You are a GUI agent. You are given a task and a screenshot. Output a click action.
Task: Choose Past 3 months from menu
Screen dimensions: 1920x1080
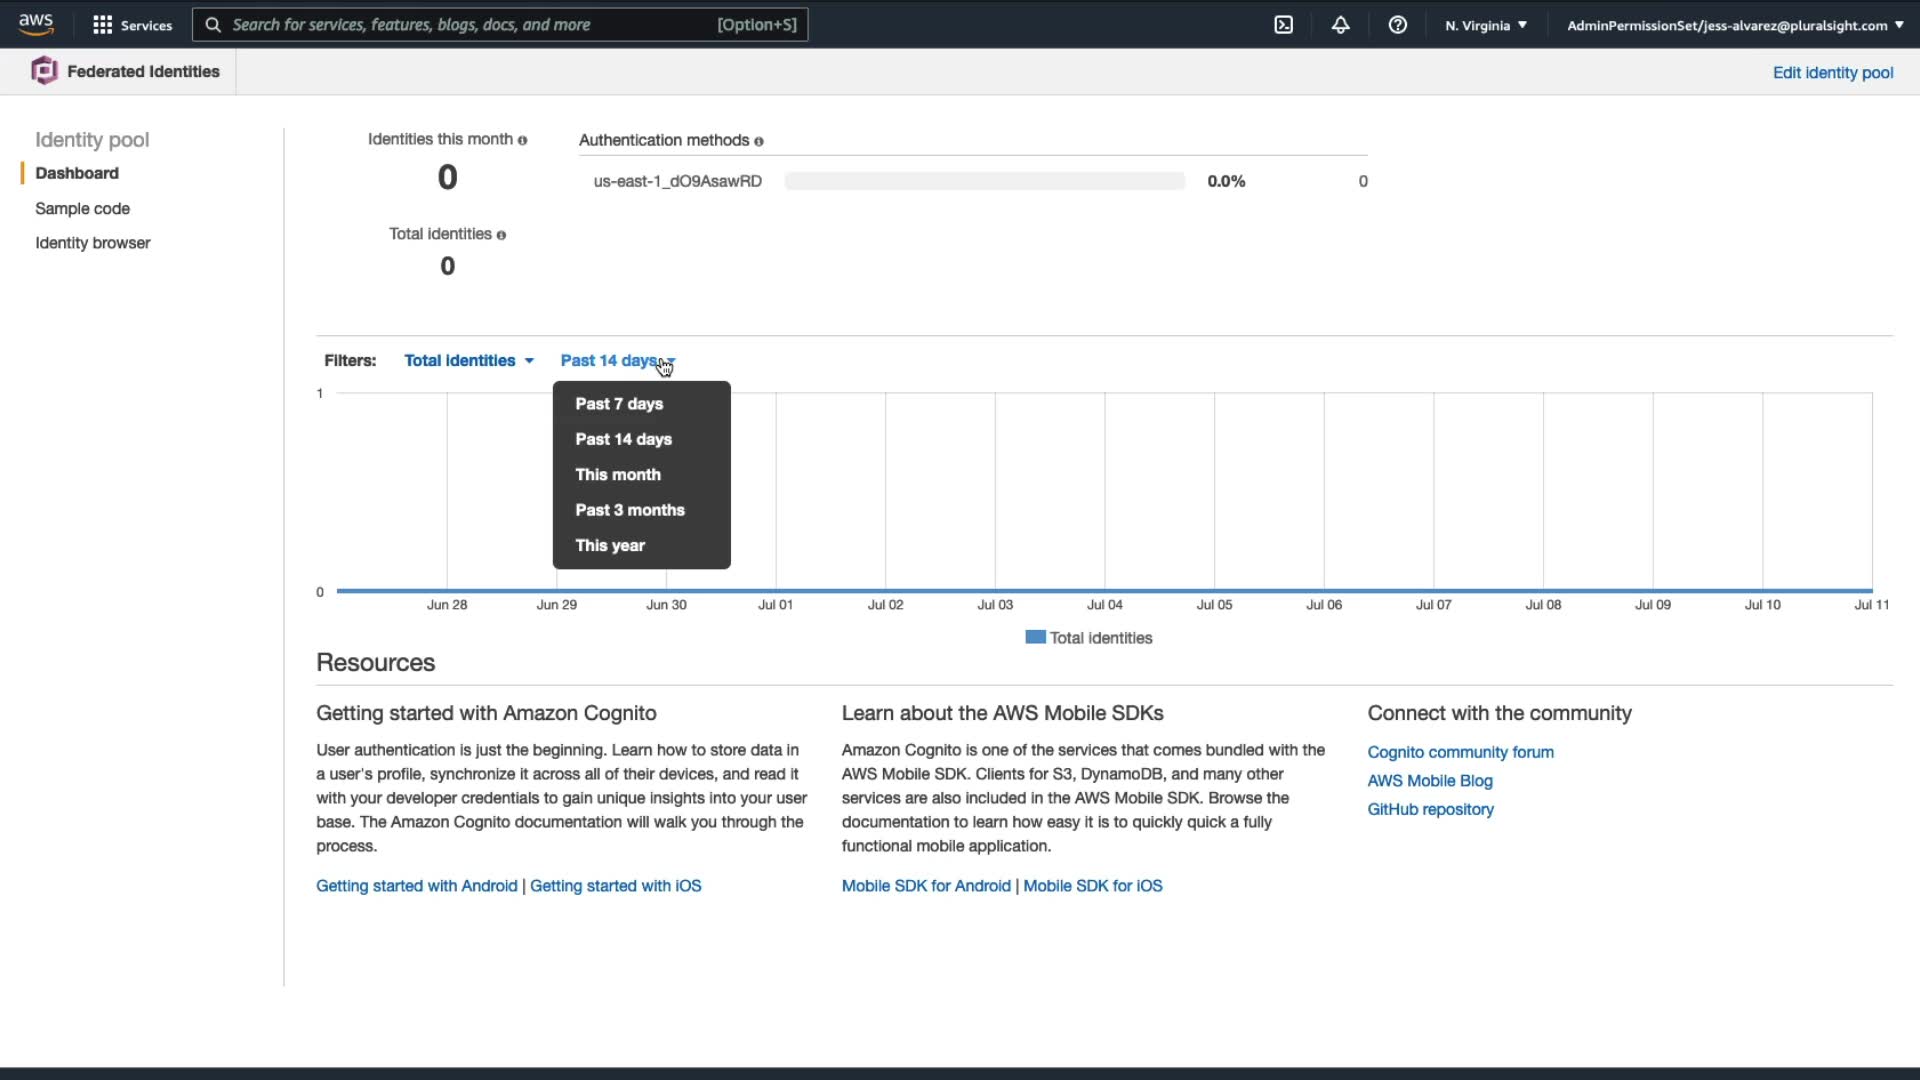click(630, 510)
